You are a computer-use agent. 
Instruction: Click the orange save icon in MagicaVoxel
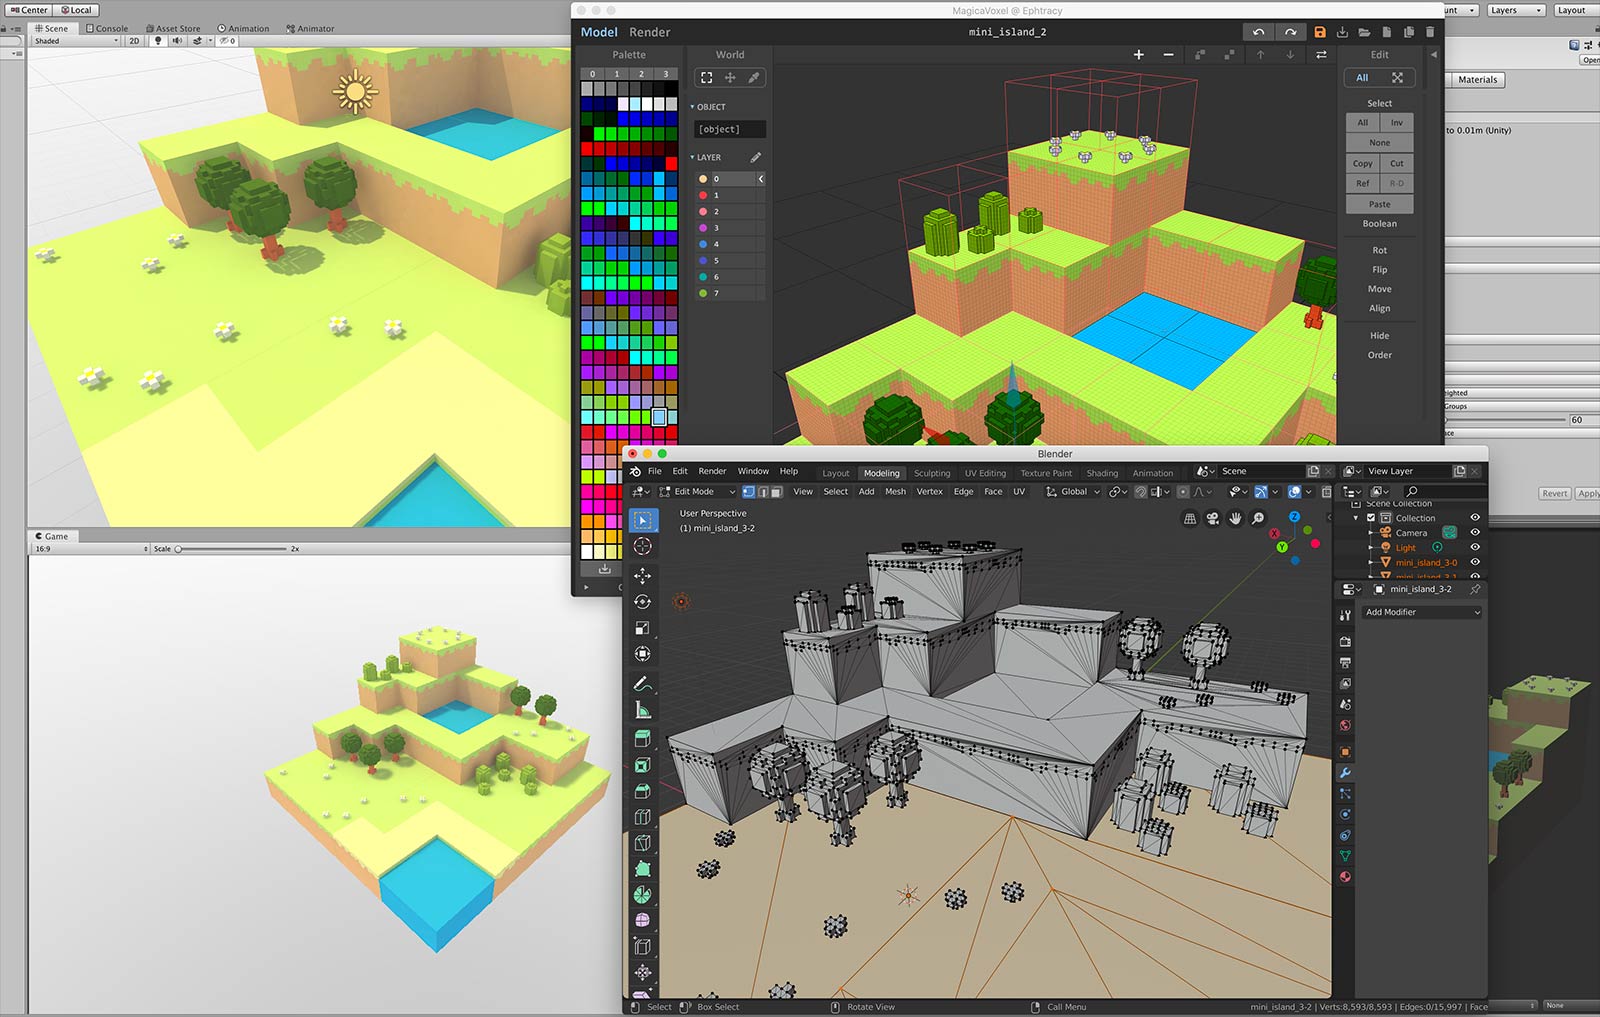tap(1319, 32)
